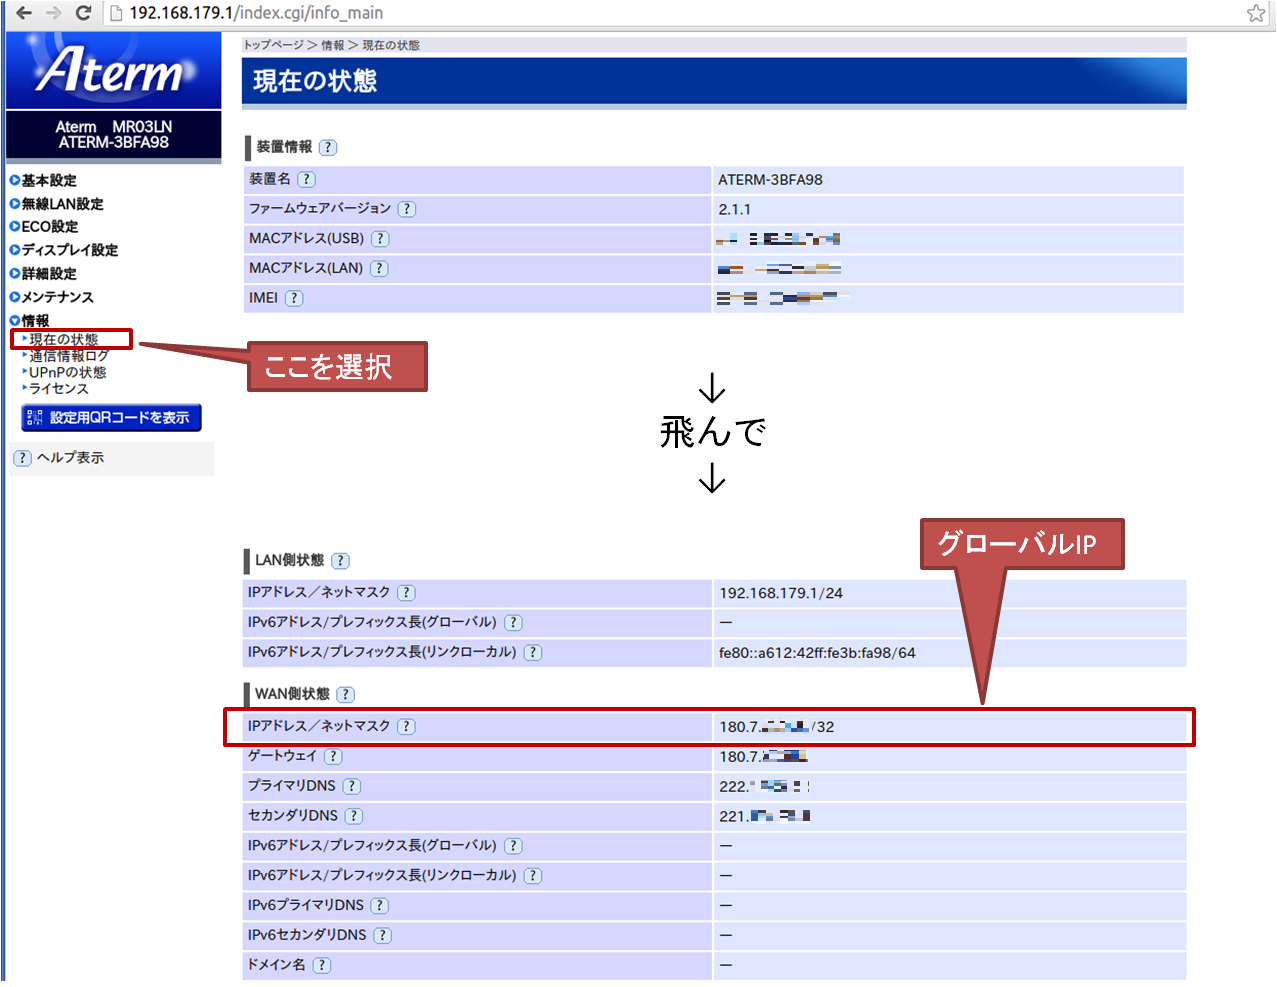Open help for WAN IPv6 リンクローカル row

533,876
